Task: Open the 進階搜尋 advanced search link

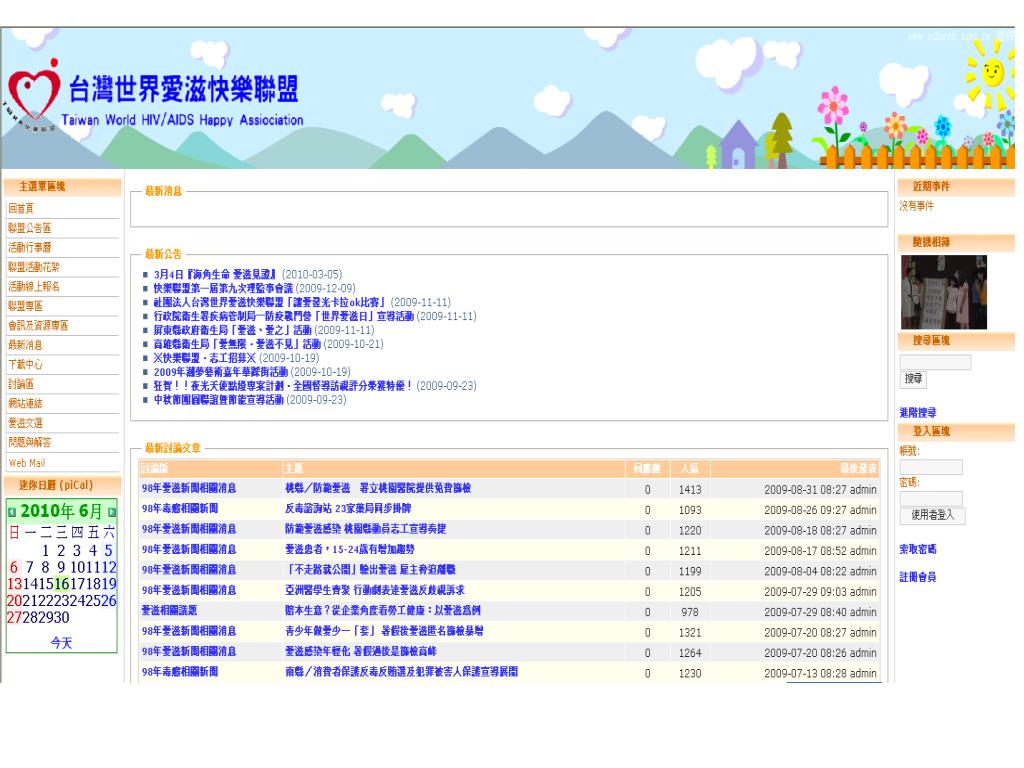Action: pos(918,412)
